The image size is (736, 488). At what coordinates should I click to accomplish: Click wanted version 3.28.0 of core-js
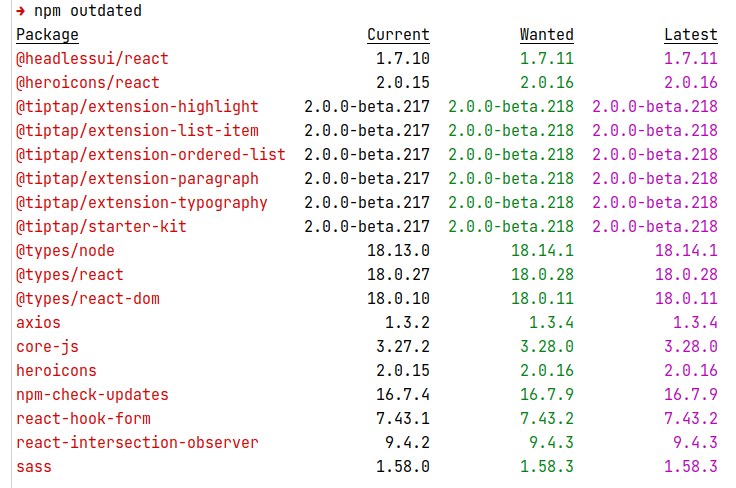pyautogui.click(x=547, y=346)
